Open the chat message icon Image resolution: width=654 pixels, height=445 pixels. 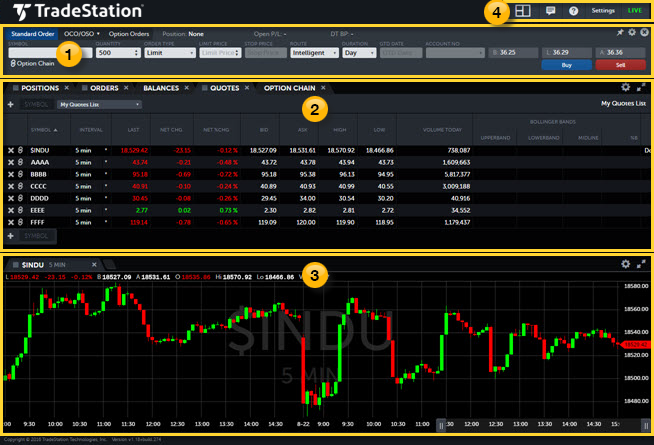(551, 11)
